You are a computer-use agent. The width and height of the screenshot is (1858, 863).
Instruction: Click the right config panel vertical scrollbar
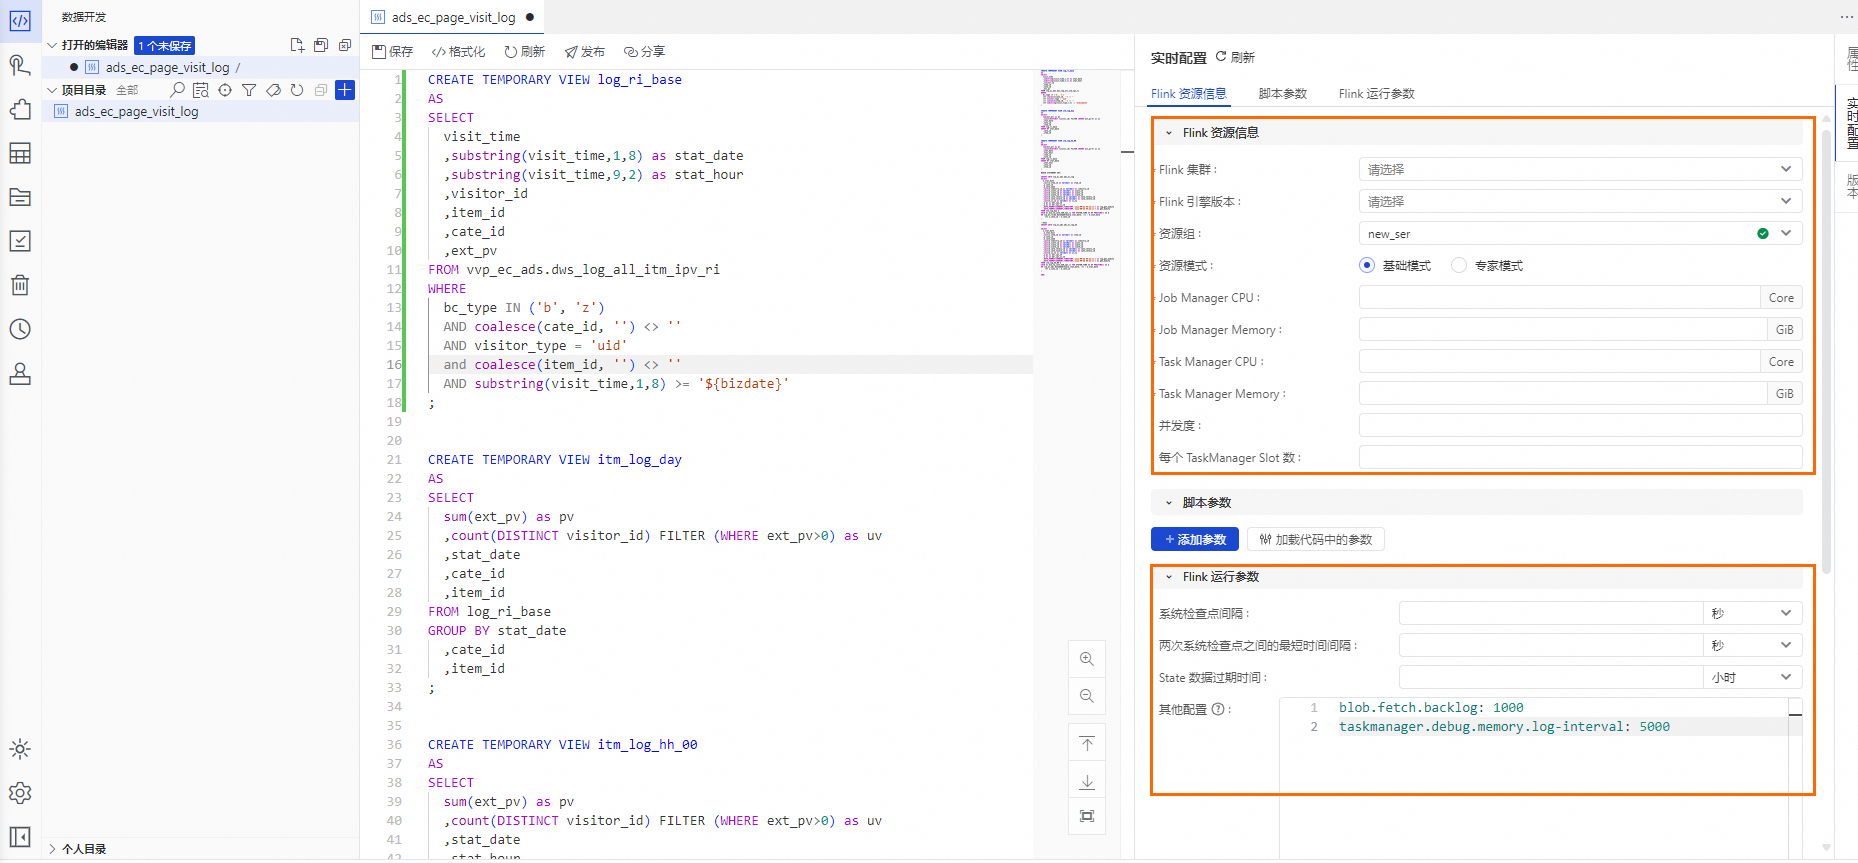click(1826, 350)
